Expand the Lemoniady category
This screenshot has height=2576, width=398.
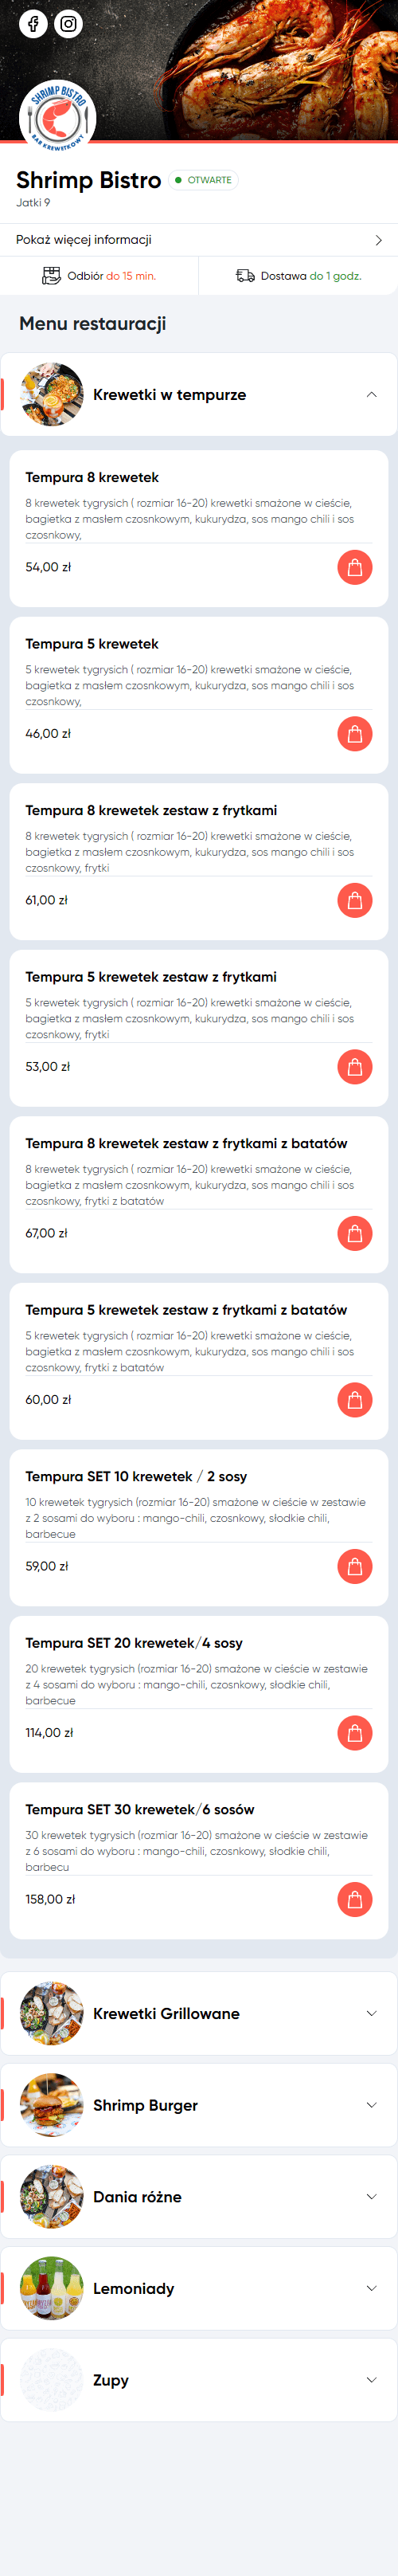coord(199,2288)
